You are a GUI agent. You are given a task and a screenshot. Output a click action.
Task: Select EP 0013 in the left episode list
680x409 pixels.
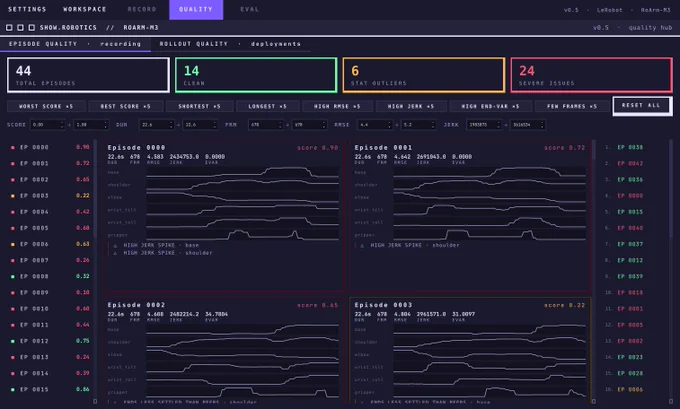click(x=50, y=357)
